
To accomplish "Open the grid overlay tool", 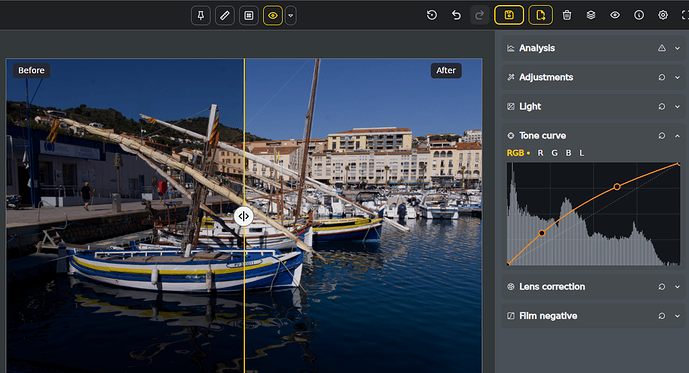I will tap(249, 16).
